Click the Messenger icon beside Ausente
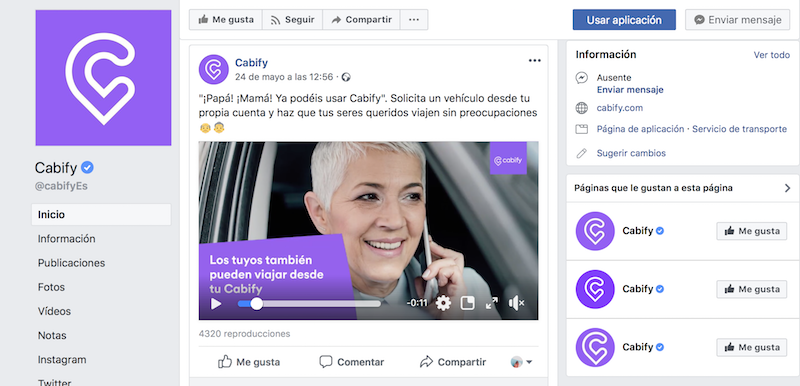Screen dimensions: 800x386 582,78
